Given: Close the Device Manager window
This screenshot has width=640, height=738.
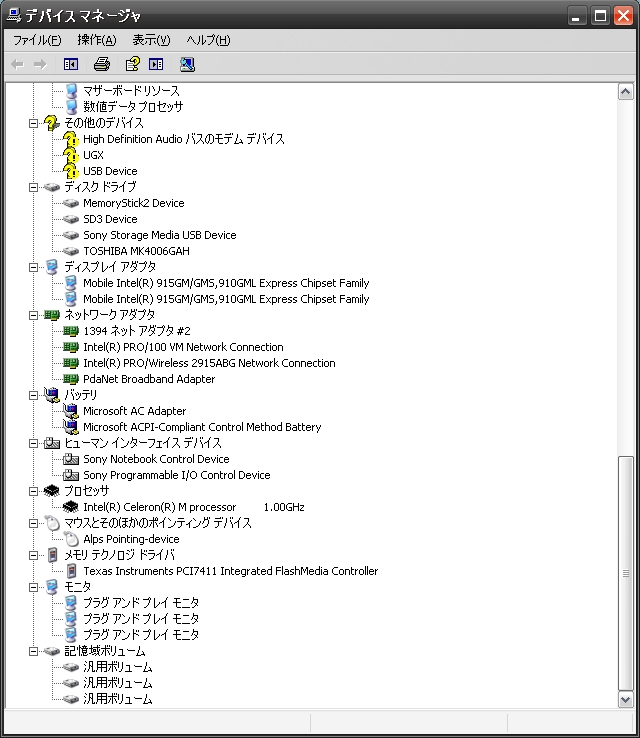Looking at the screenshot, I should pyautogui.click(x=624, y=16).
